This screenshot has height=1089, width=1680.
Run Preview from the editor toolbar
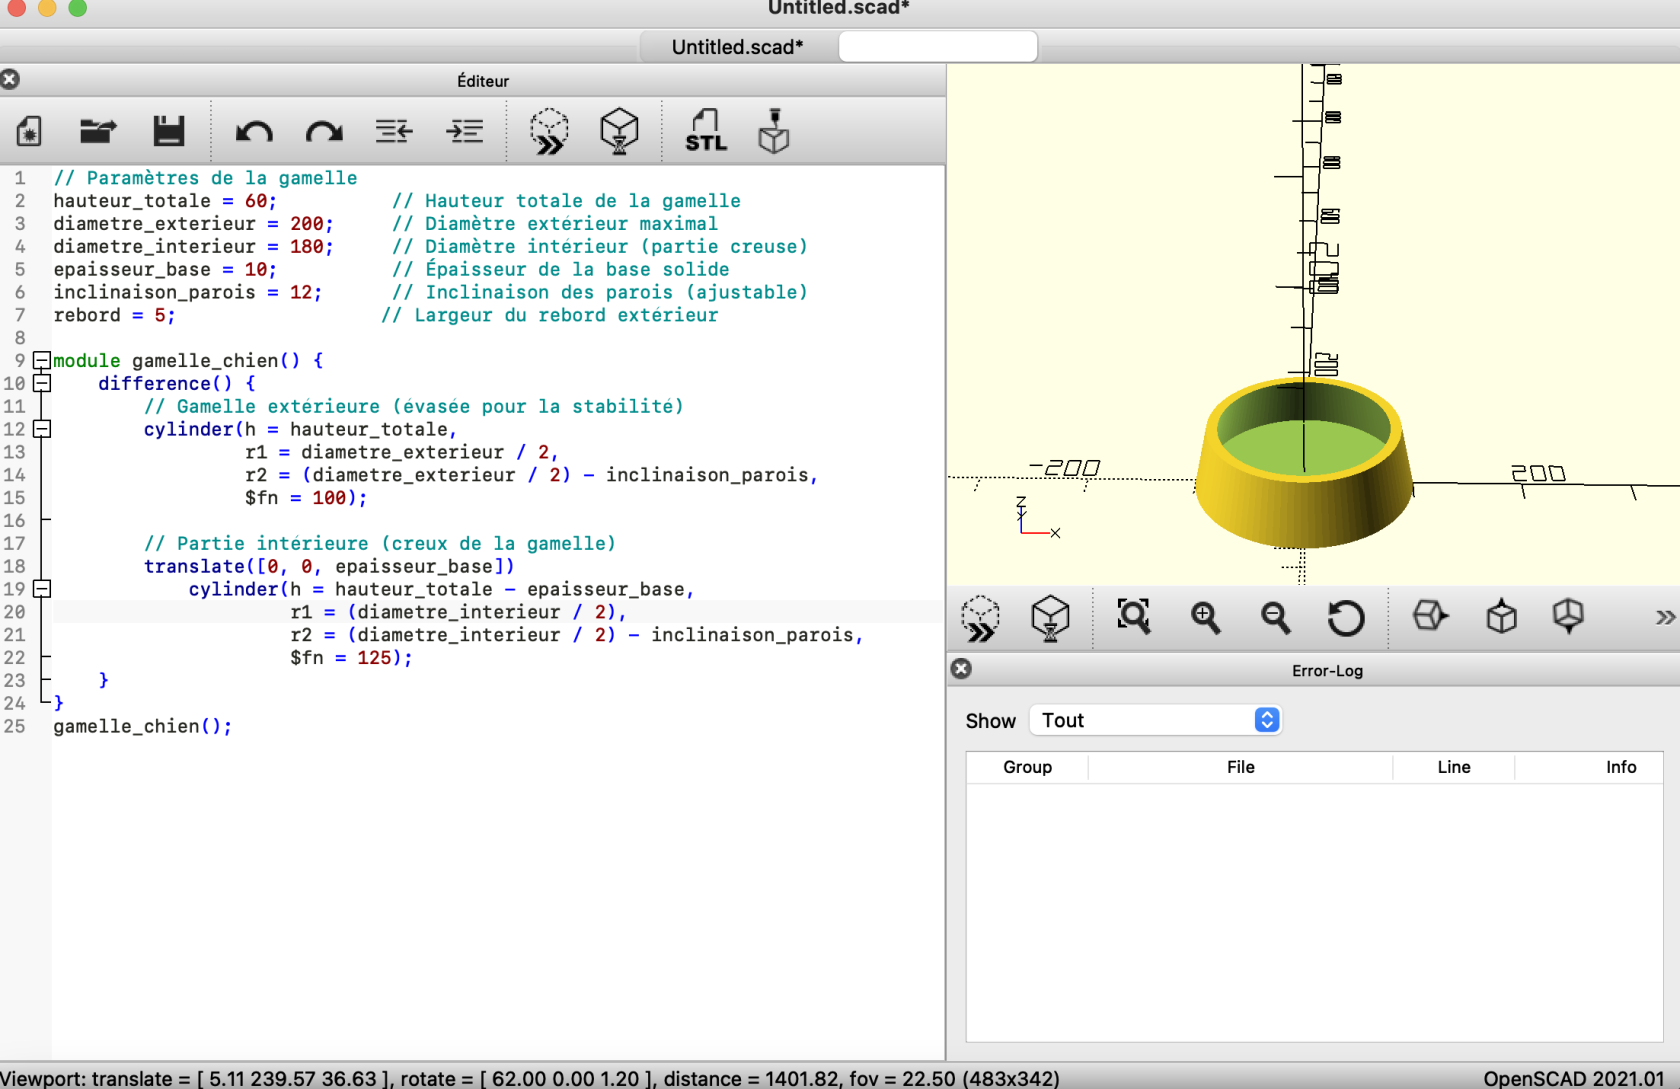[549, 131]
